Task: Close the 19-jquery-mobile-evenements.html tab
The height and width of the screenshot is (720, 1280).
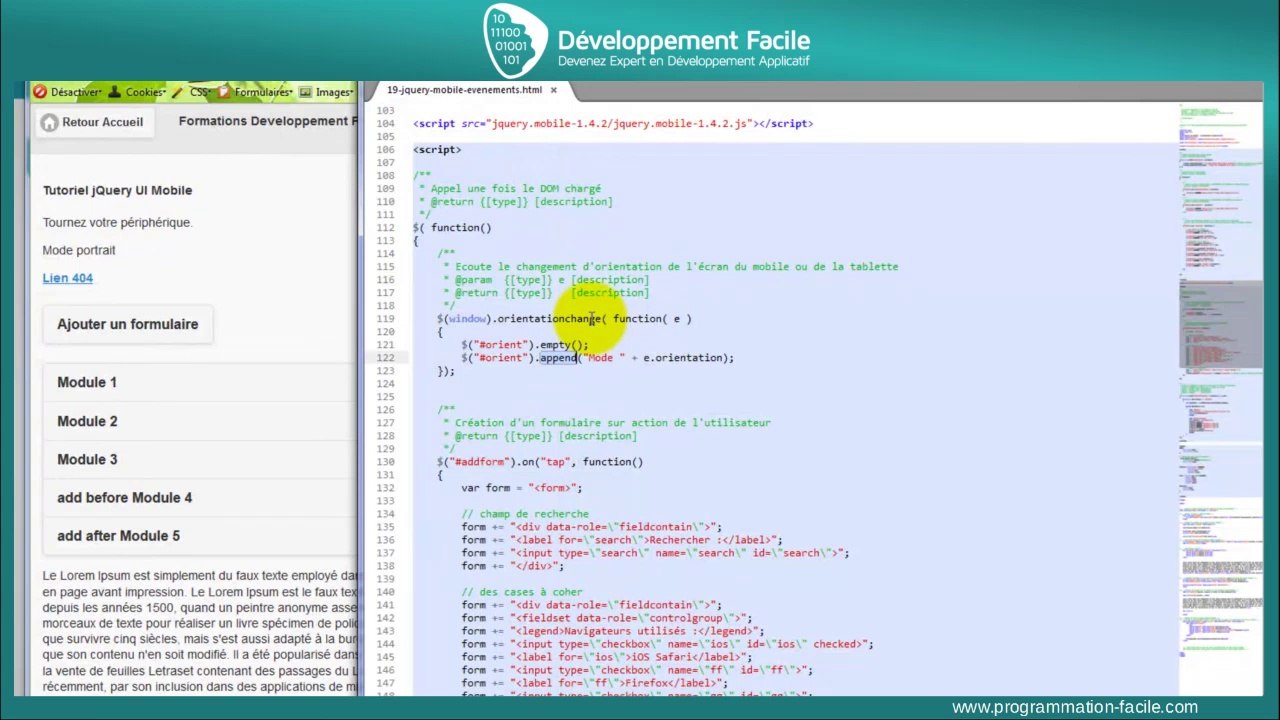Action: pos(553,90)
